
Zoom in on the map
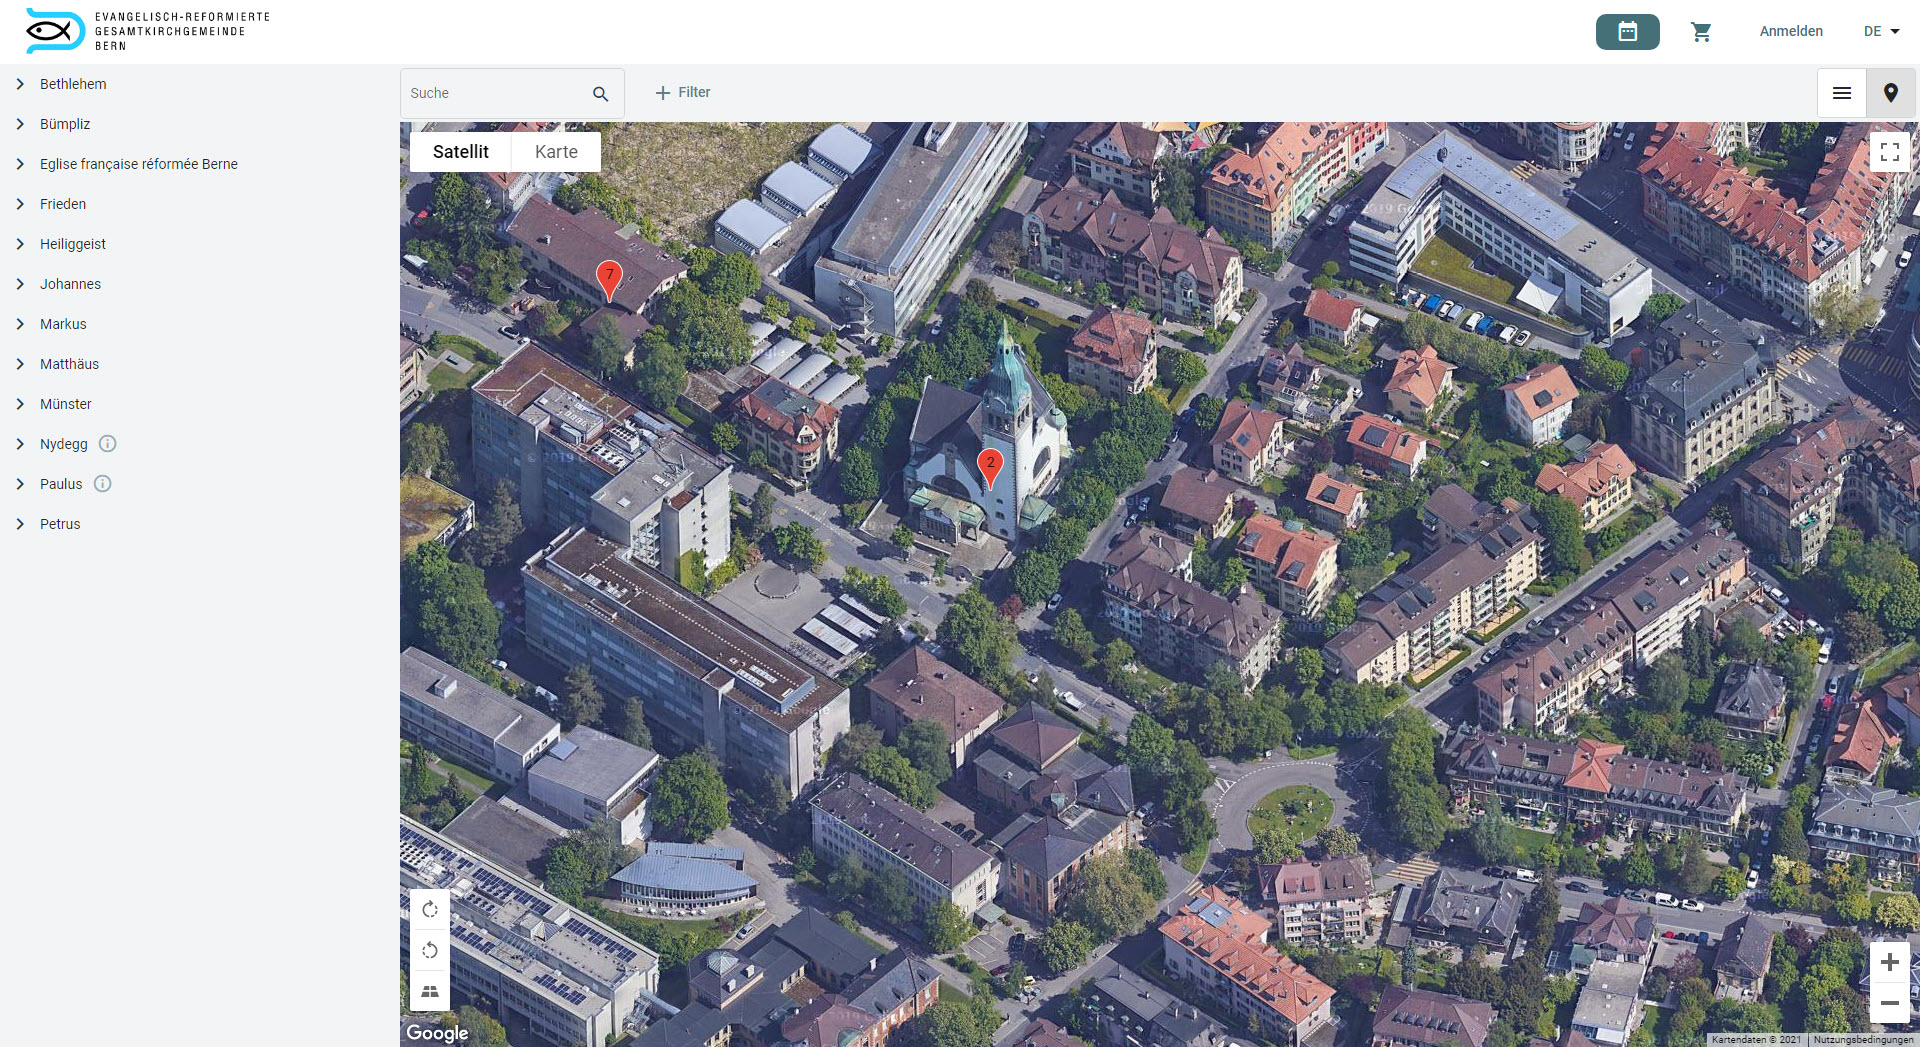(x=1889, y=962)
